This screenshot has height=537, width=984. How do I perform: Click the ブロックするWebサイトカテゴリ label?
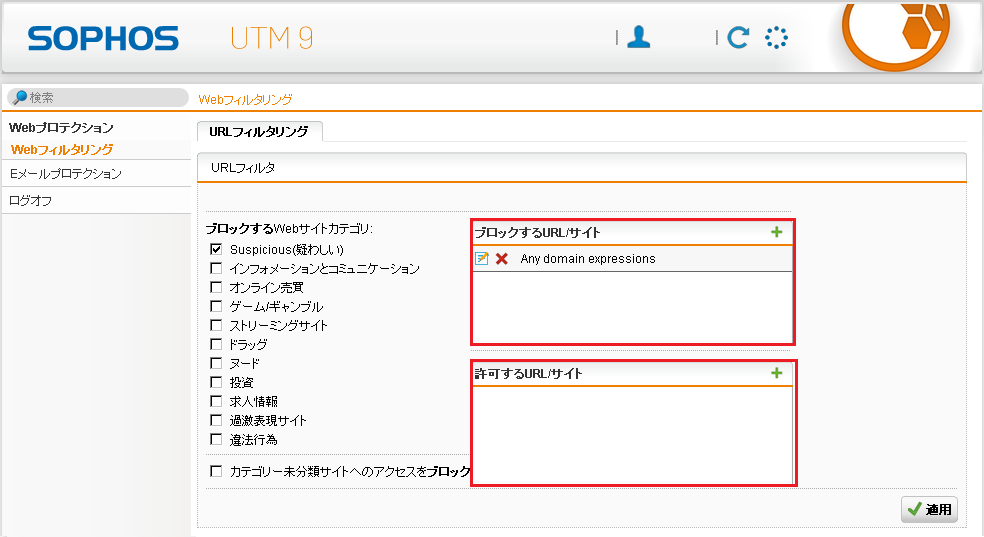(x=289, y=228)
